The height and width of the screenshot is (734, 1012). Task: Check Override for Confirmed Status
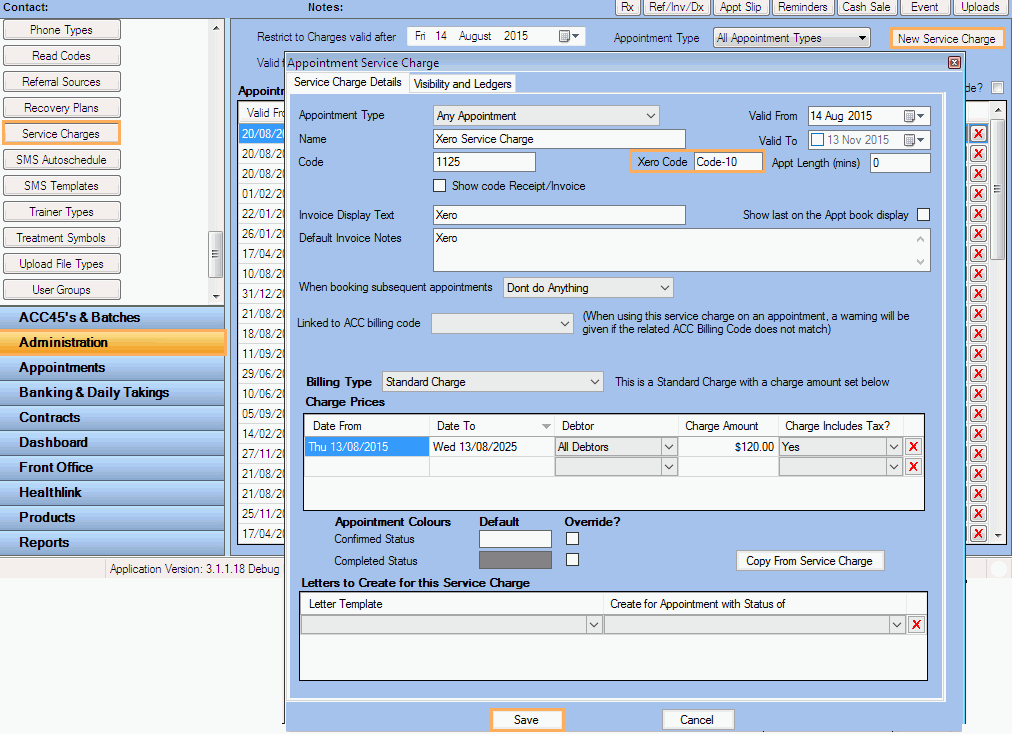(571, 539)
